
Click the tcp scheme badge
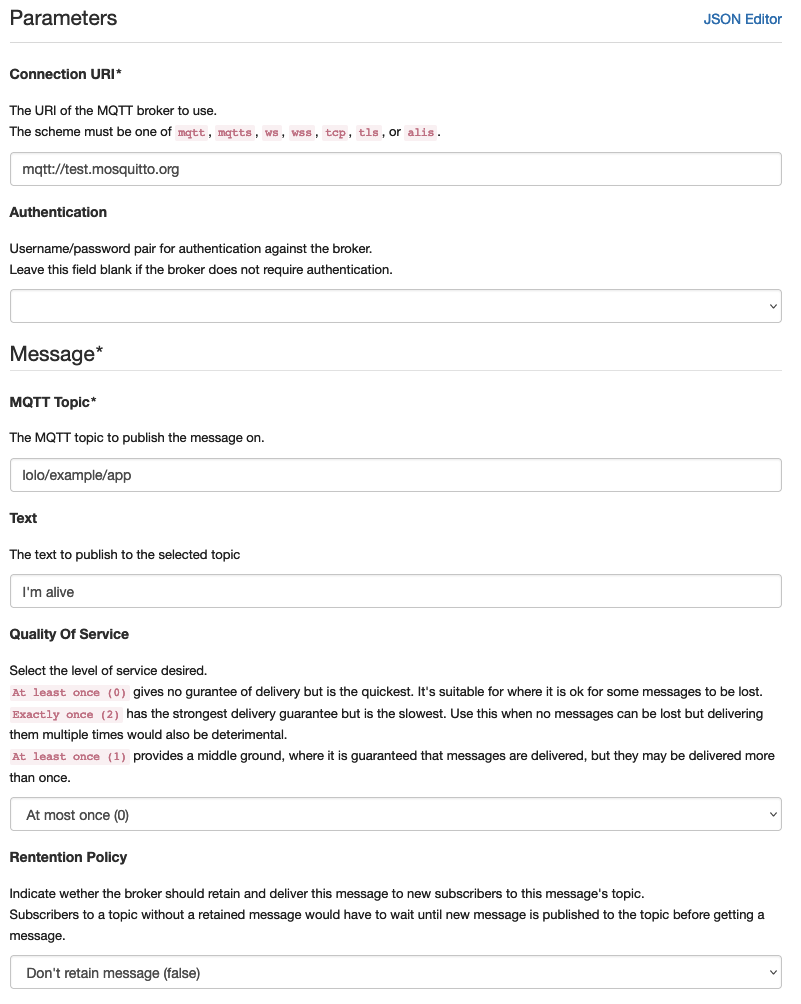tap(333, 132)
